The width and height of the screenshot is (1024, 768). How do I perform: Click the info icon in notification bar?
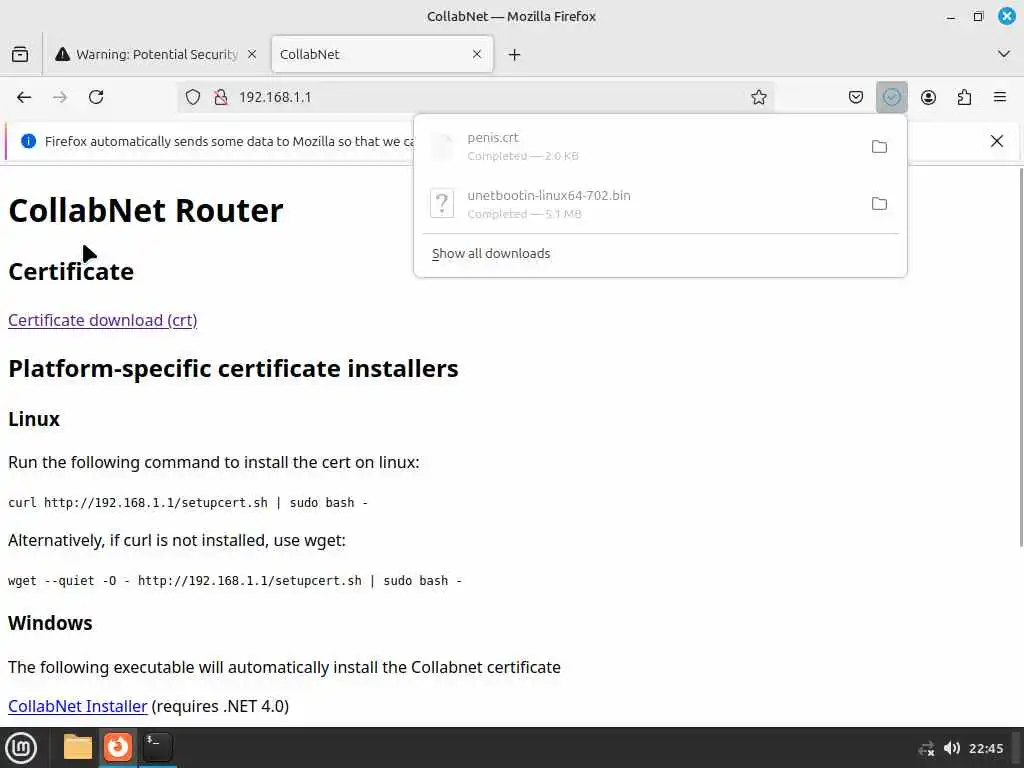point(28,141)
